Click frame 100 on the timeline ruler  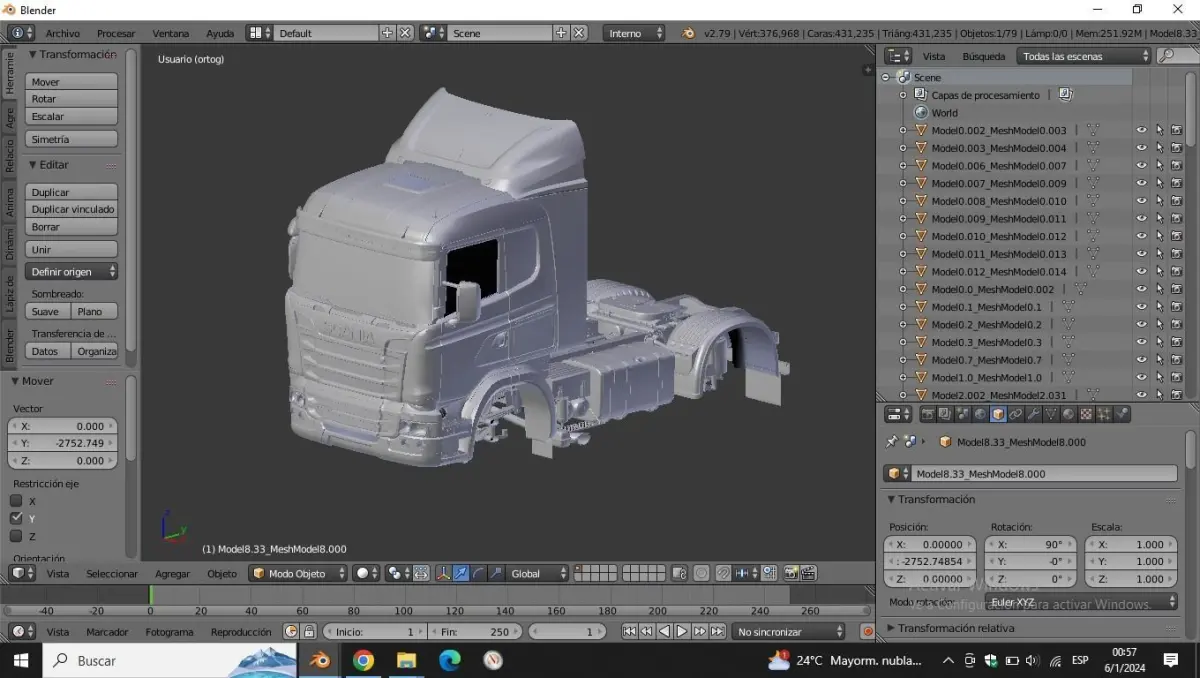pos(403,611)
